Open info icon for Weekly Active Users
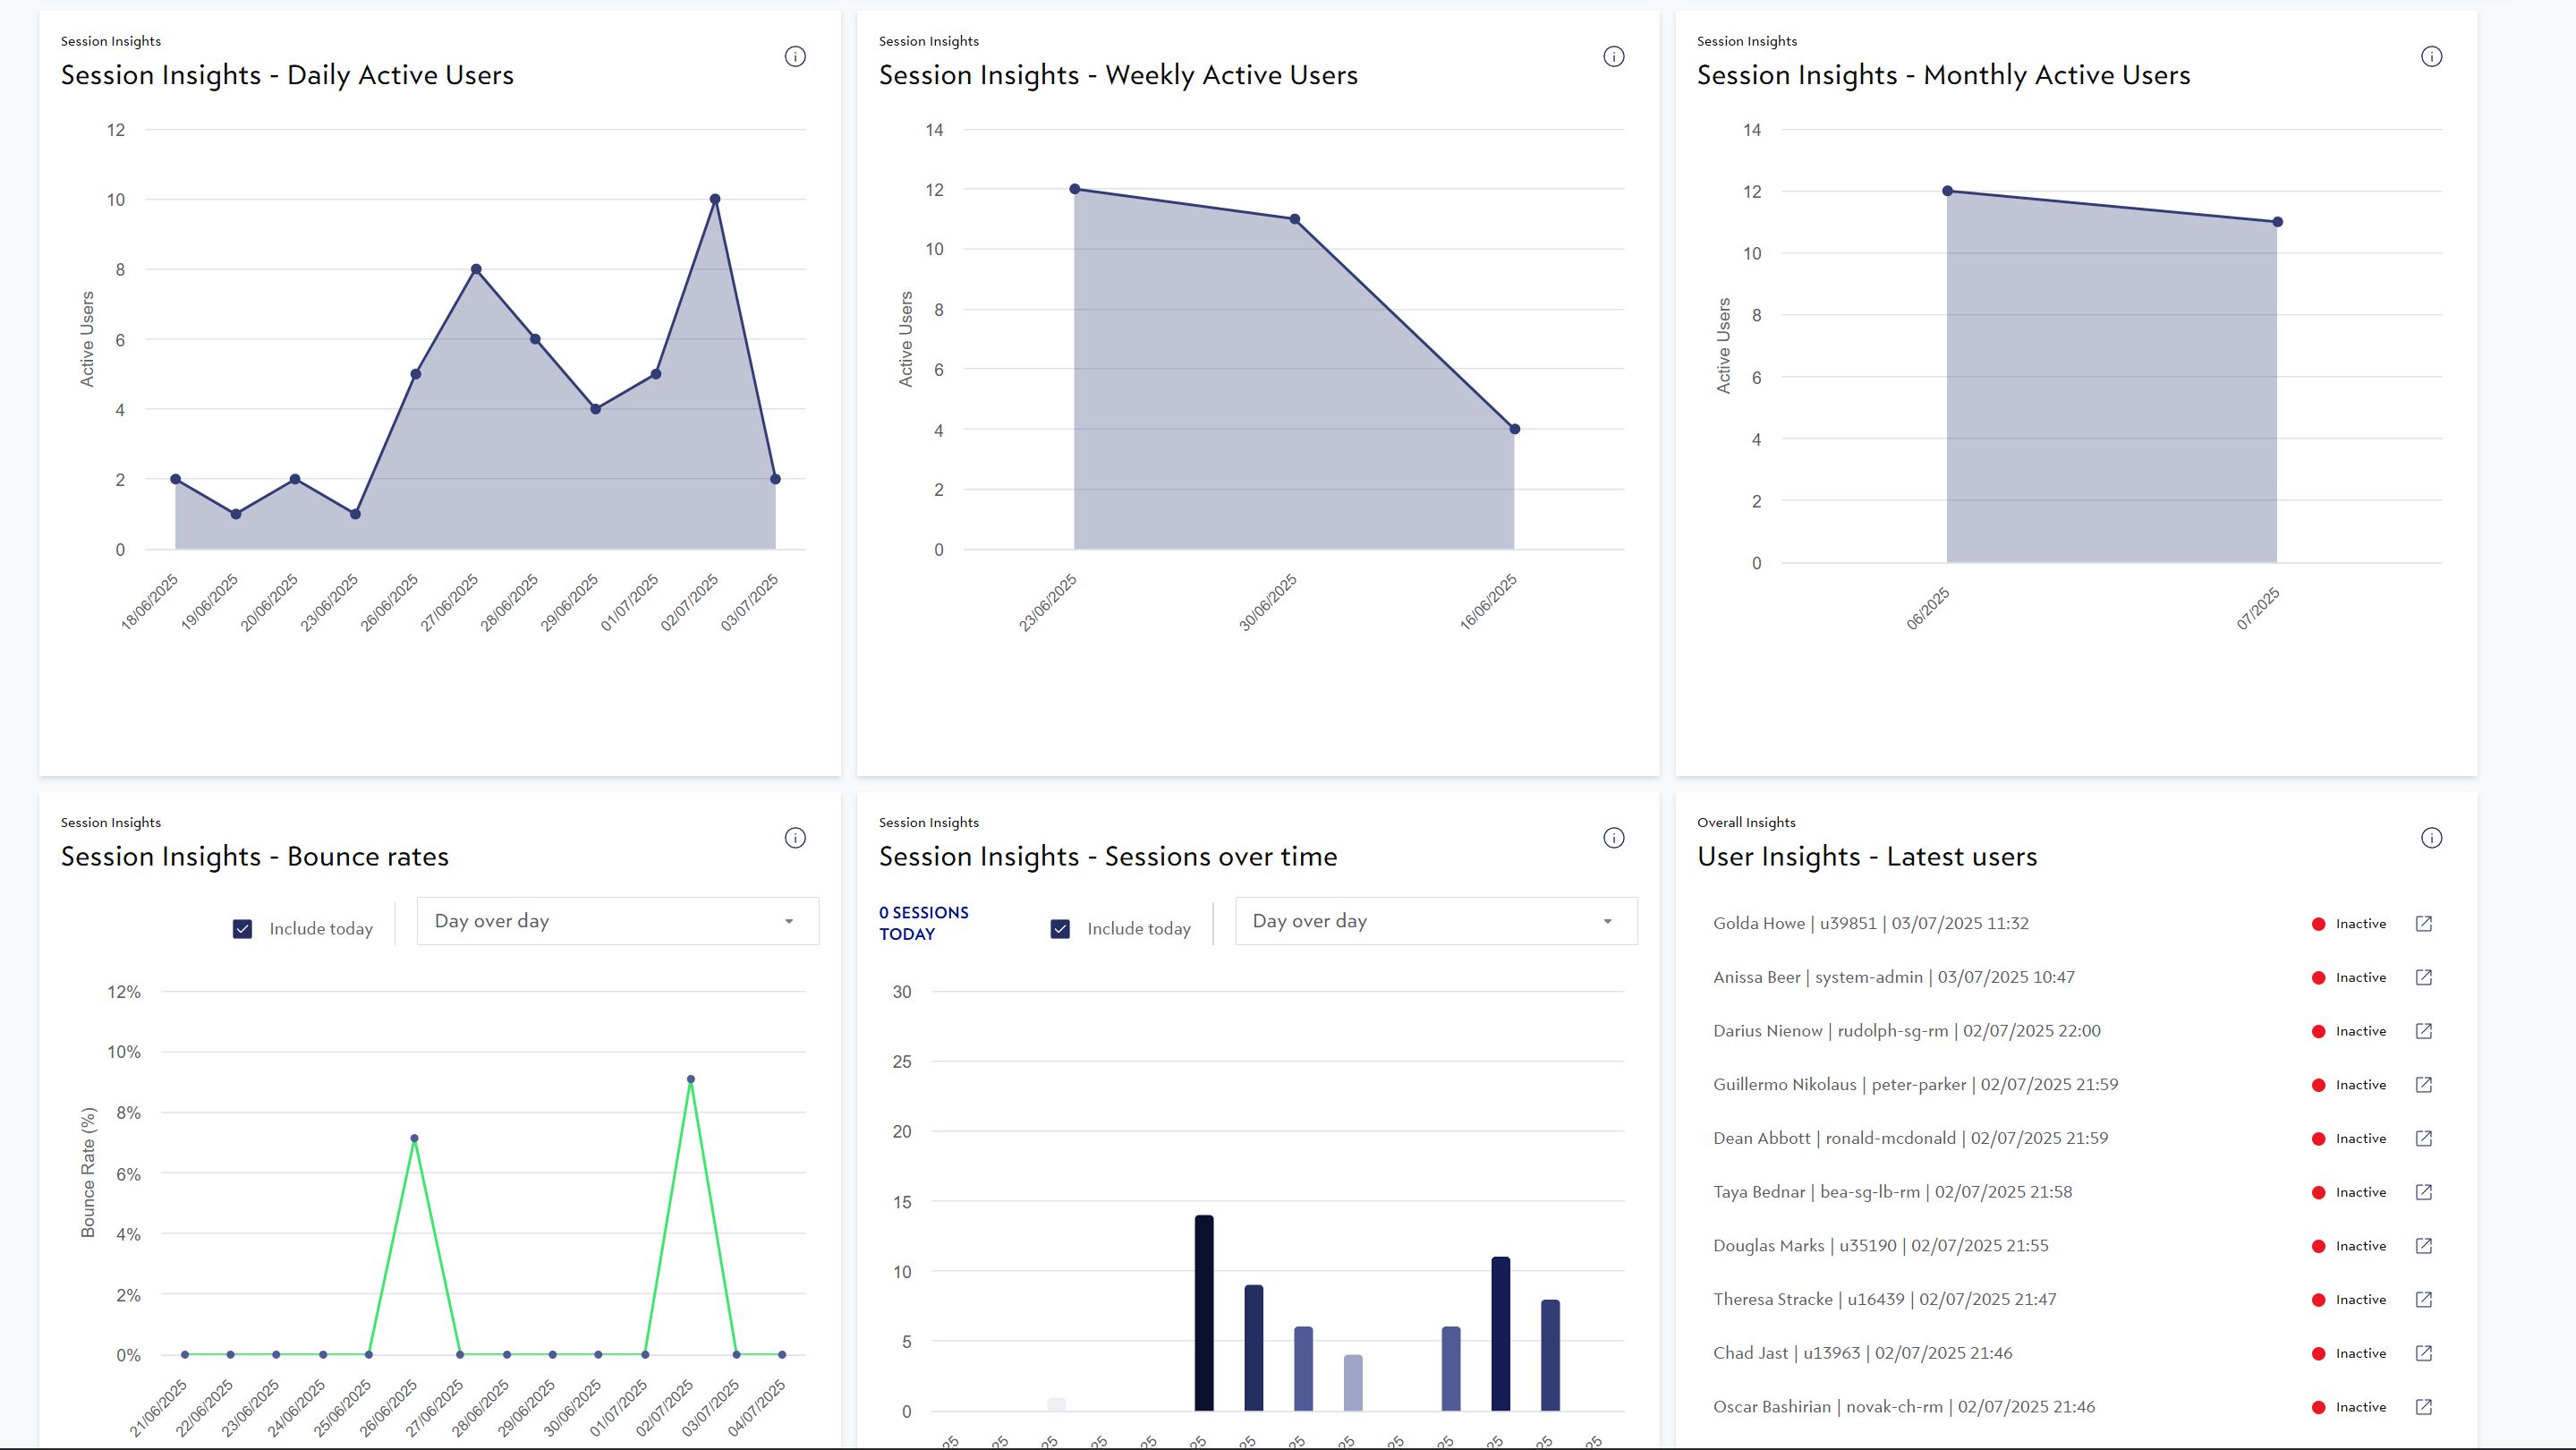The image size is (2576, 1450). pyautogui.click(x=1614, y=57)
